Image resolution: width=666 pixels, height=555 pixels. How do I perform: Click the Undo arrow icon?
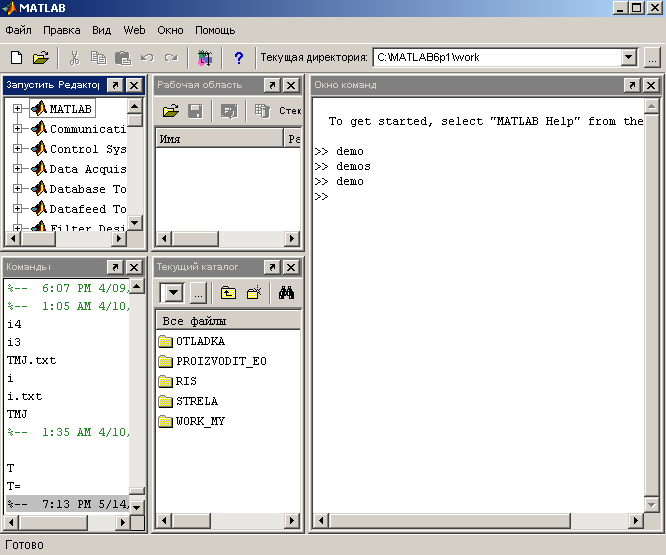[147, 57]
